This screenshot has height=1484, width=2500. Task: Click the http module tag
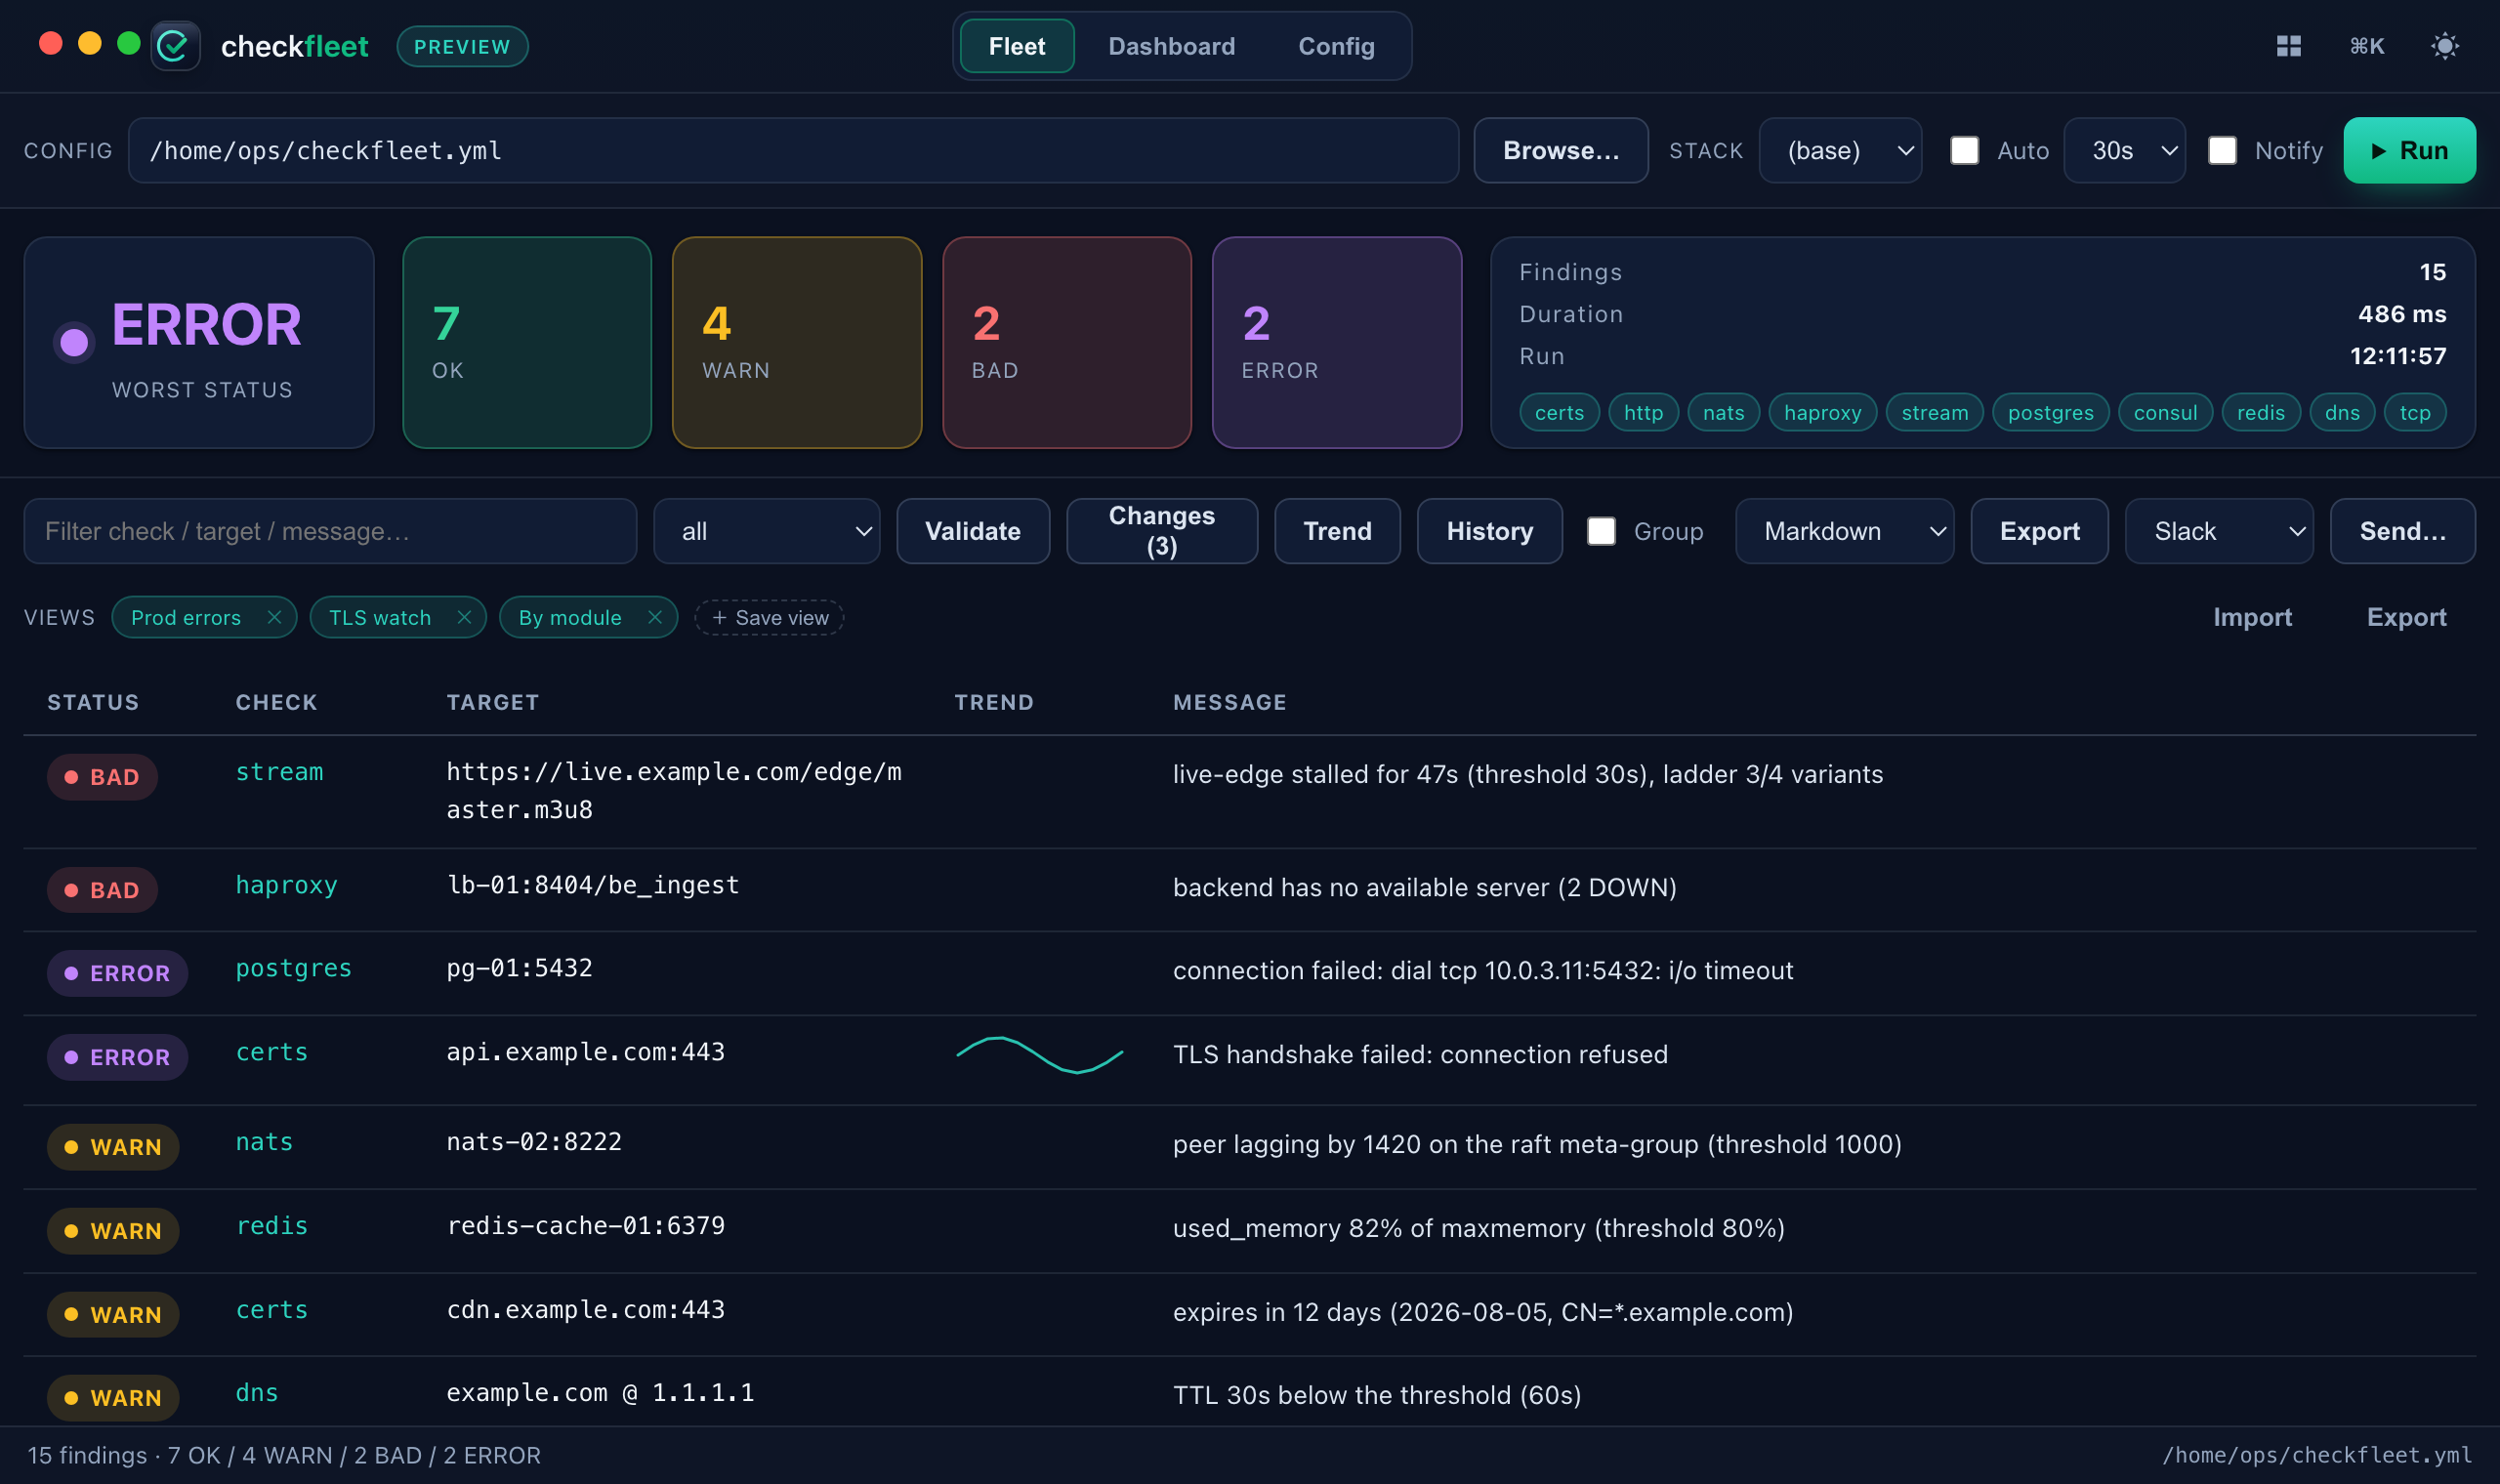pos(1643,412)
